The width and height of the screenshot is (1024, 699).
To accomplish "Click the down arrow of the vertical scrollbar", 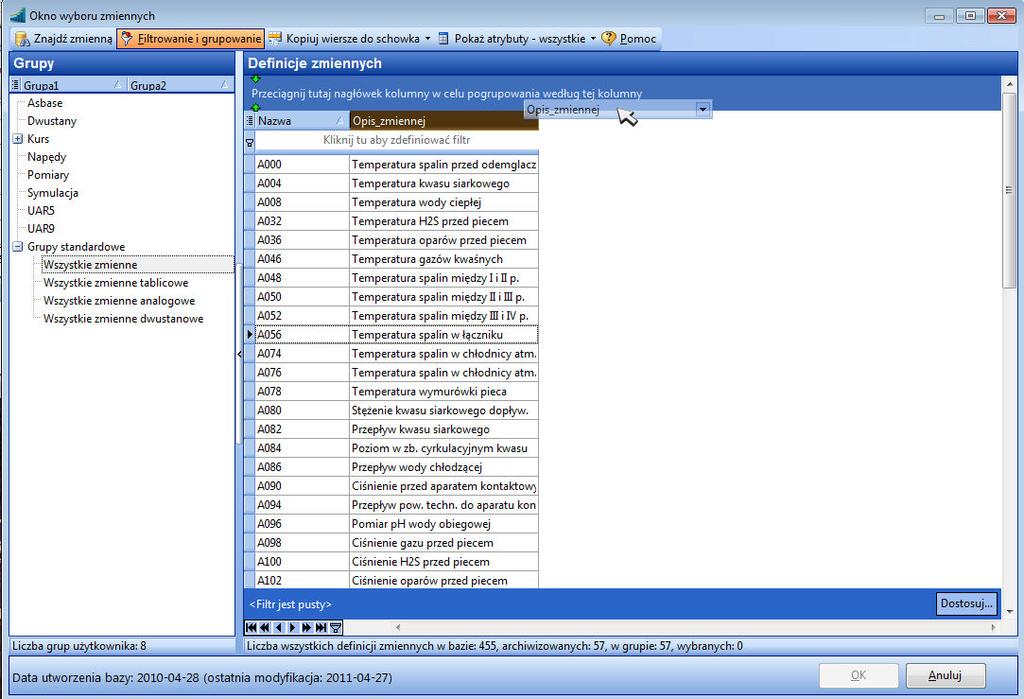I will click(1010, 612).
